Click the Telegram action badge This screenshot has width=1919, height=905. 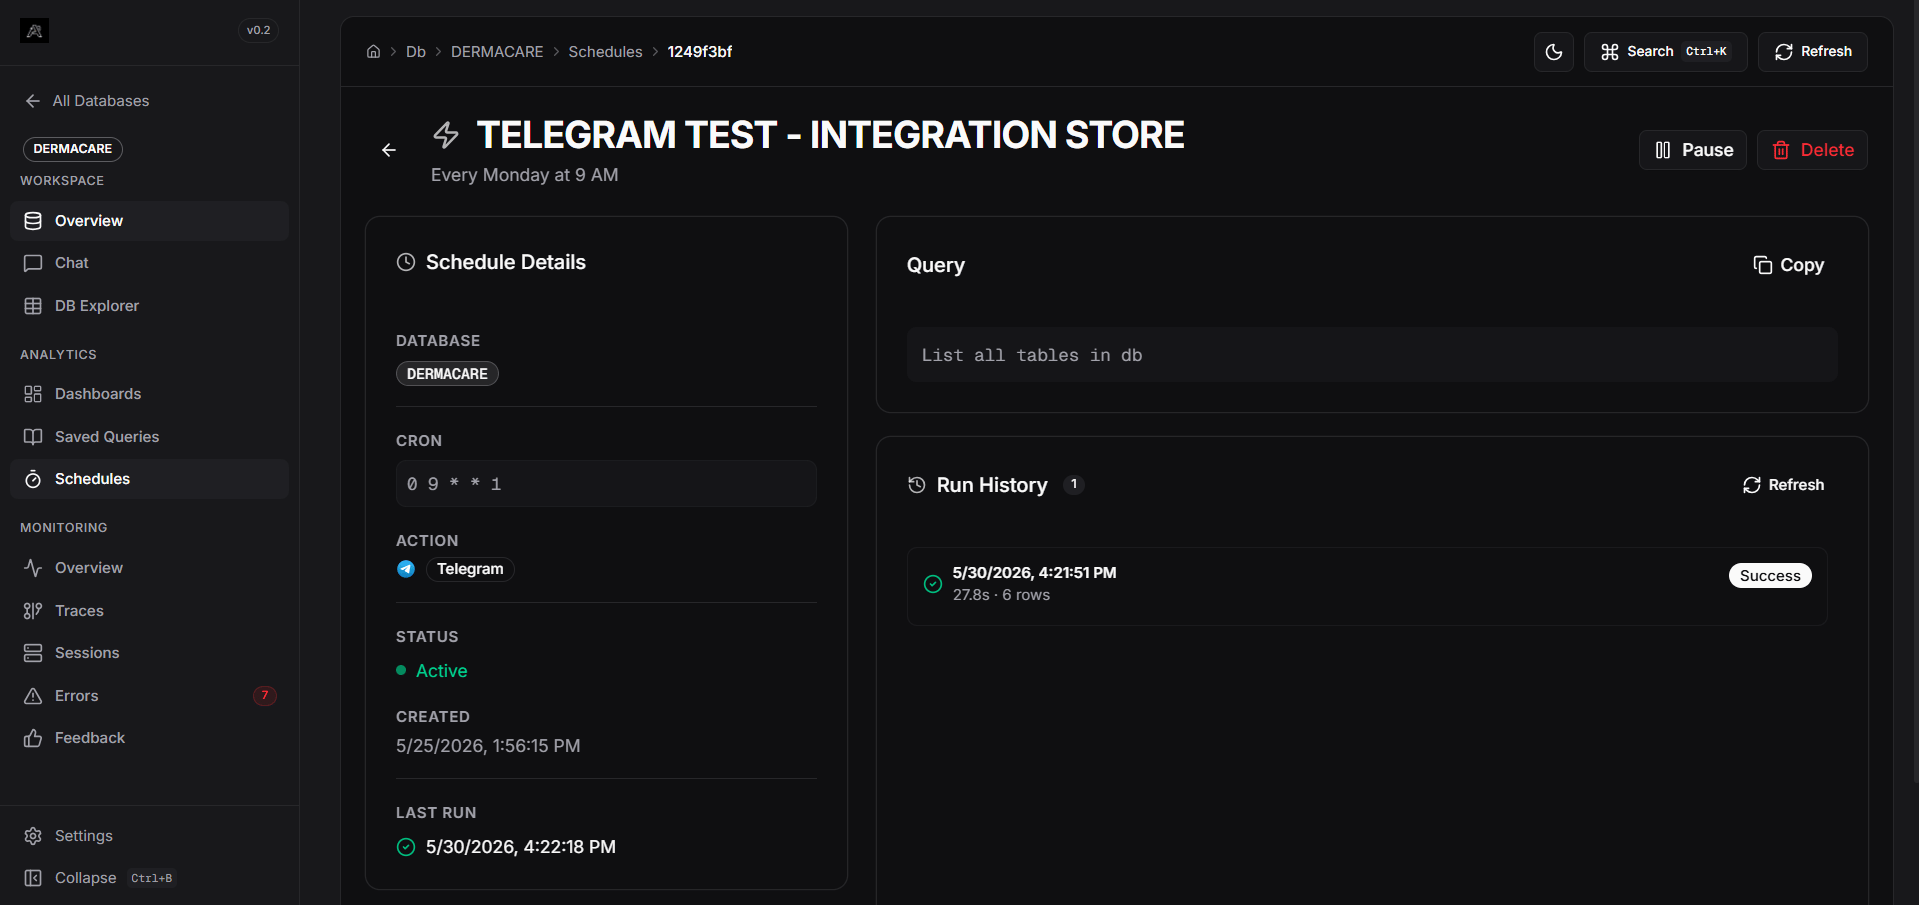click(x=470, y=569)
